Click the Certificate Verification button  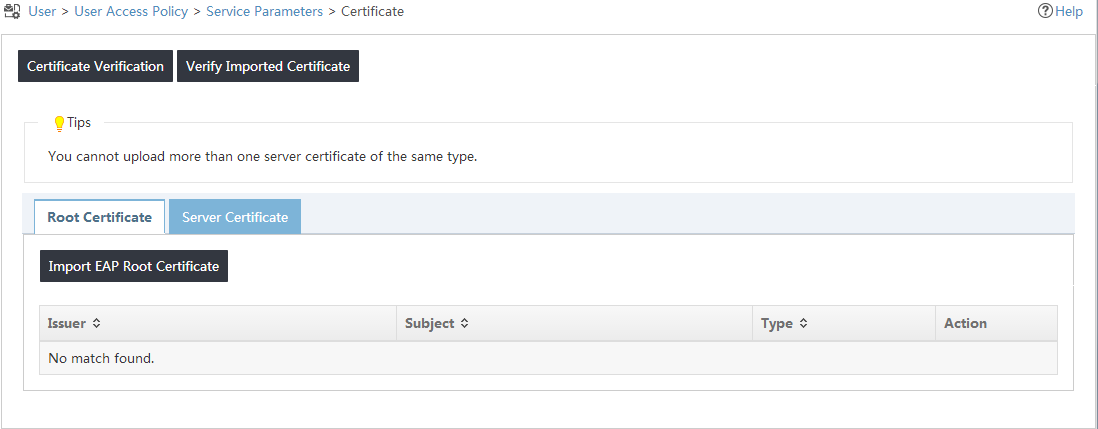[x=95, y=66]
